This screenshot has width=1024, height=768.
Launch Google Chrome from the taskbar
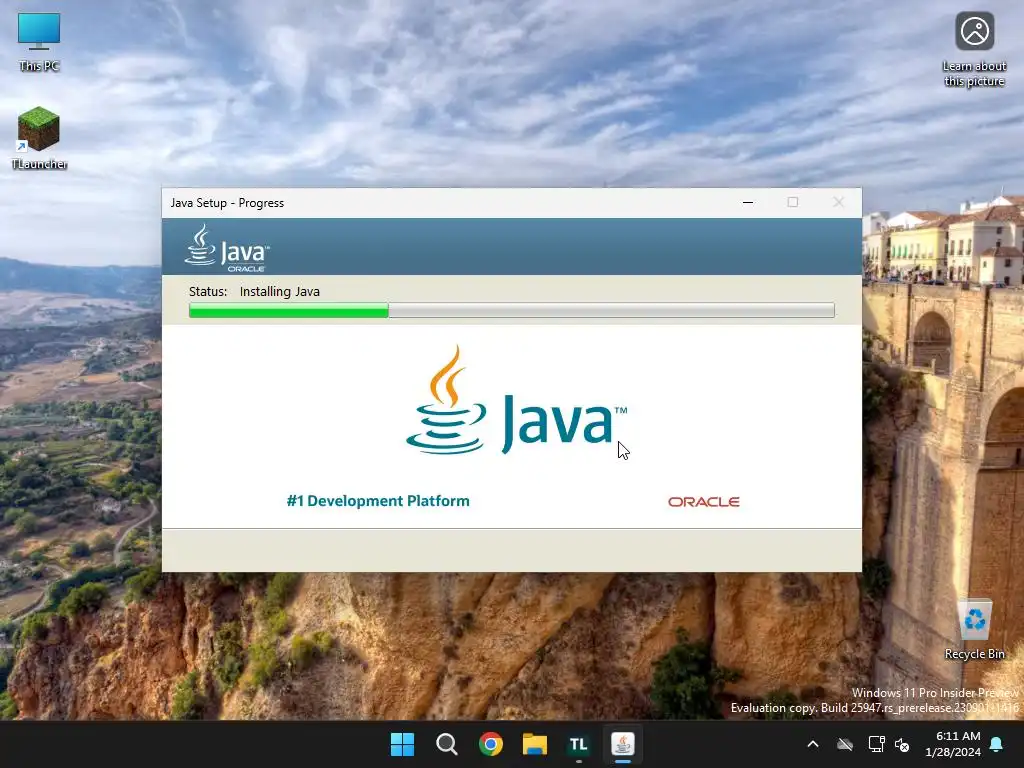(x=490, y=744)
